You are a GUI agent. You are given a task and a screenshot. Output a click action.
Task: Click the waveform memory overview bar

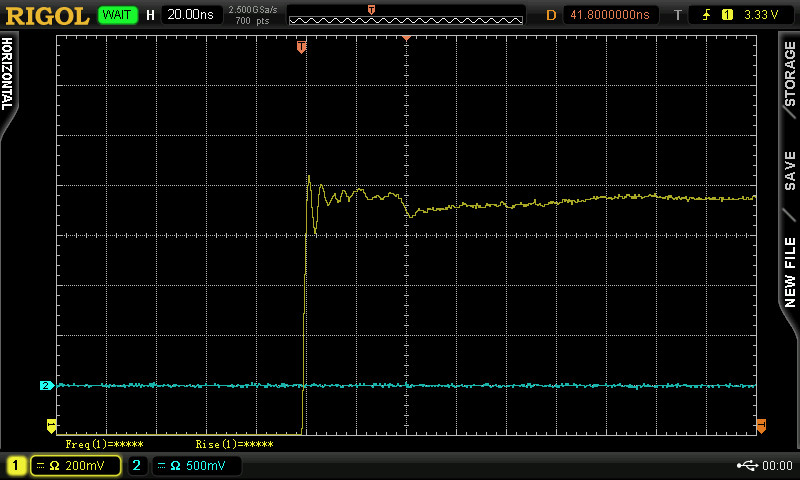pyautogui.click(x=406, y=15)
